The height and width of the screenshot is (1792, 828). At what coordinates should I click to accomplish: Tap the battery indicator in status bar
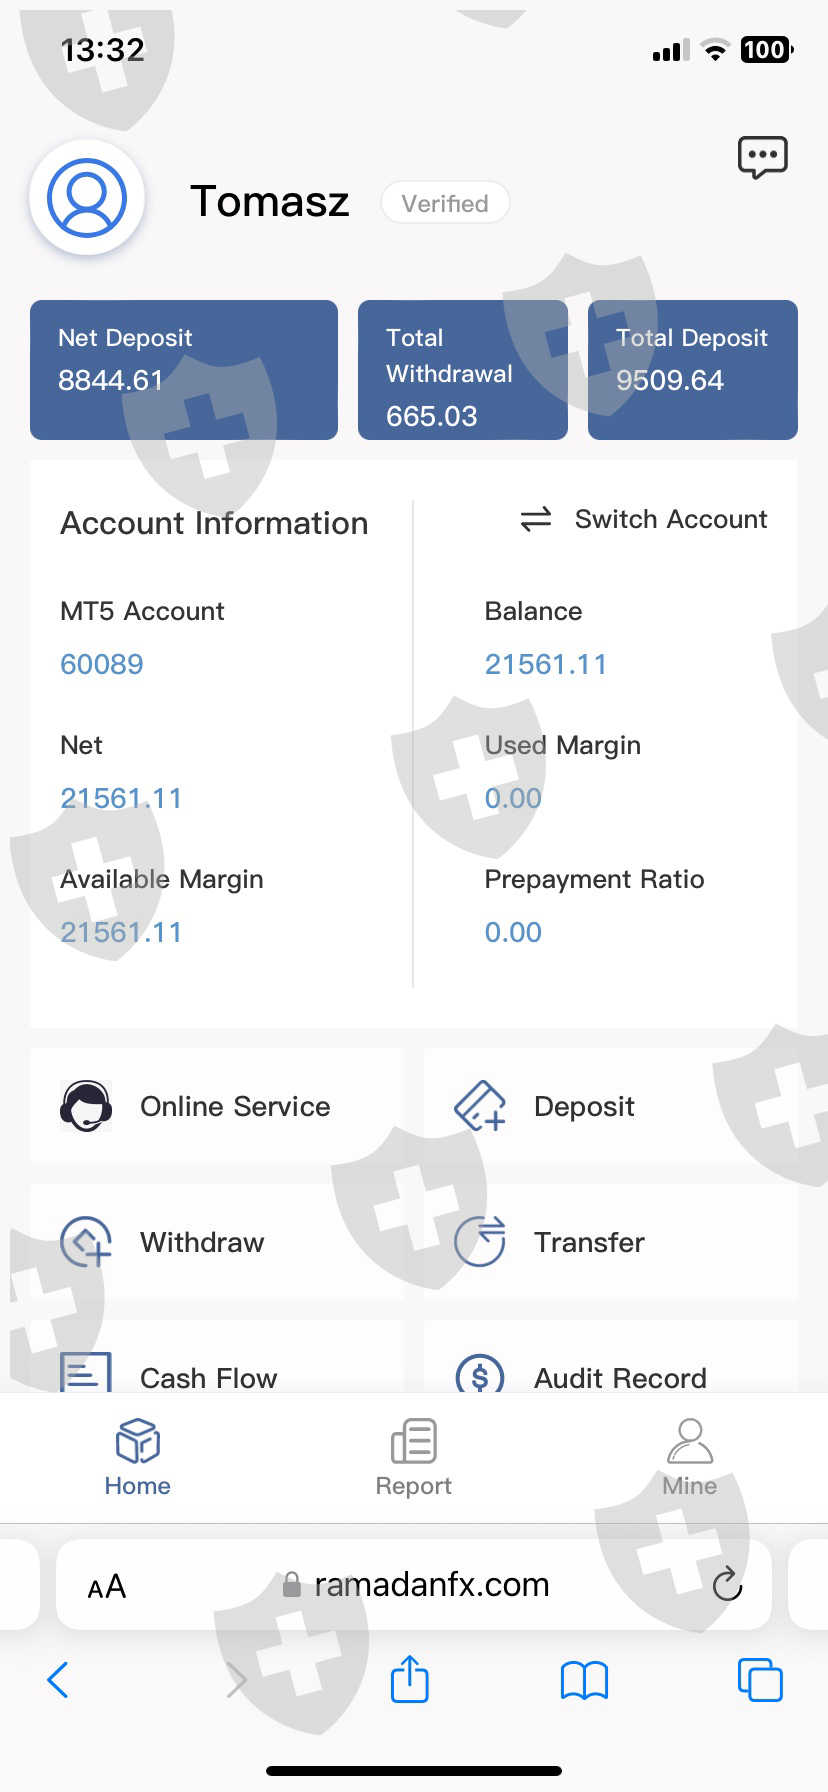(767, 50)
